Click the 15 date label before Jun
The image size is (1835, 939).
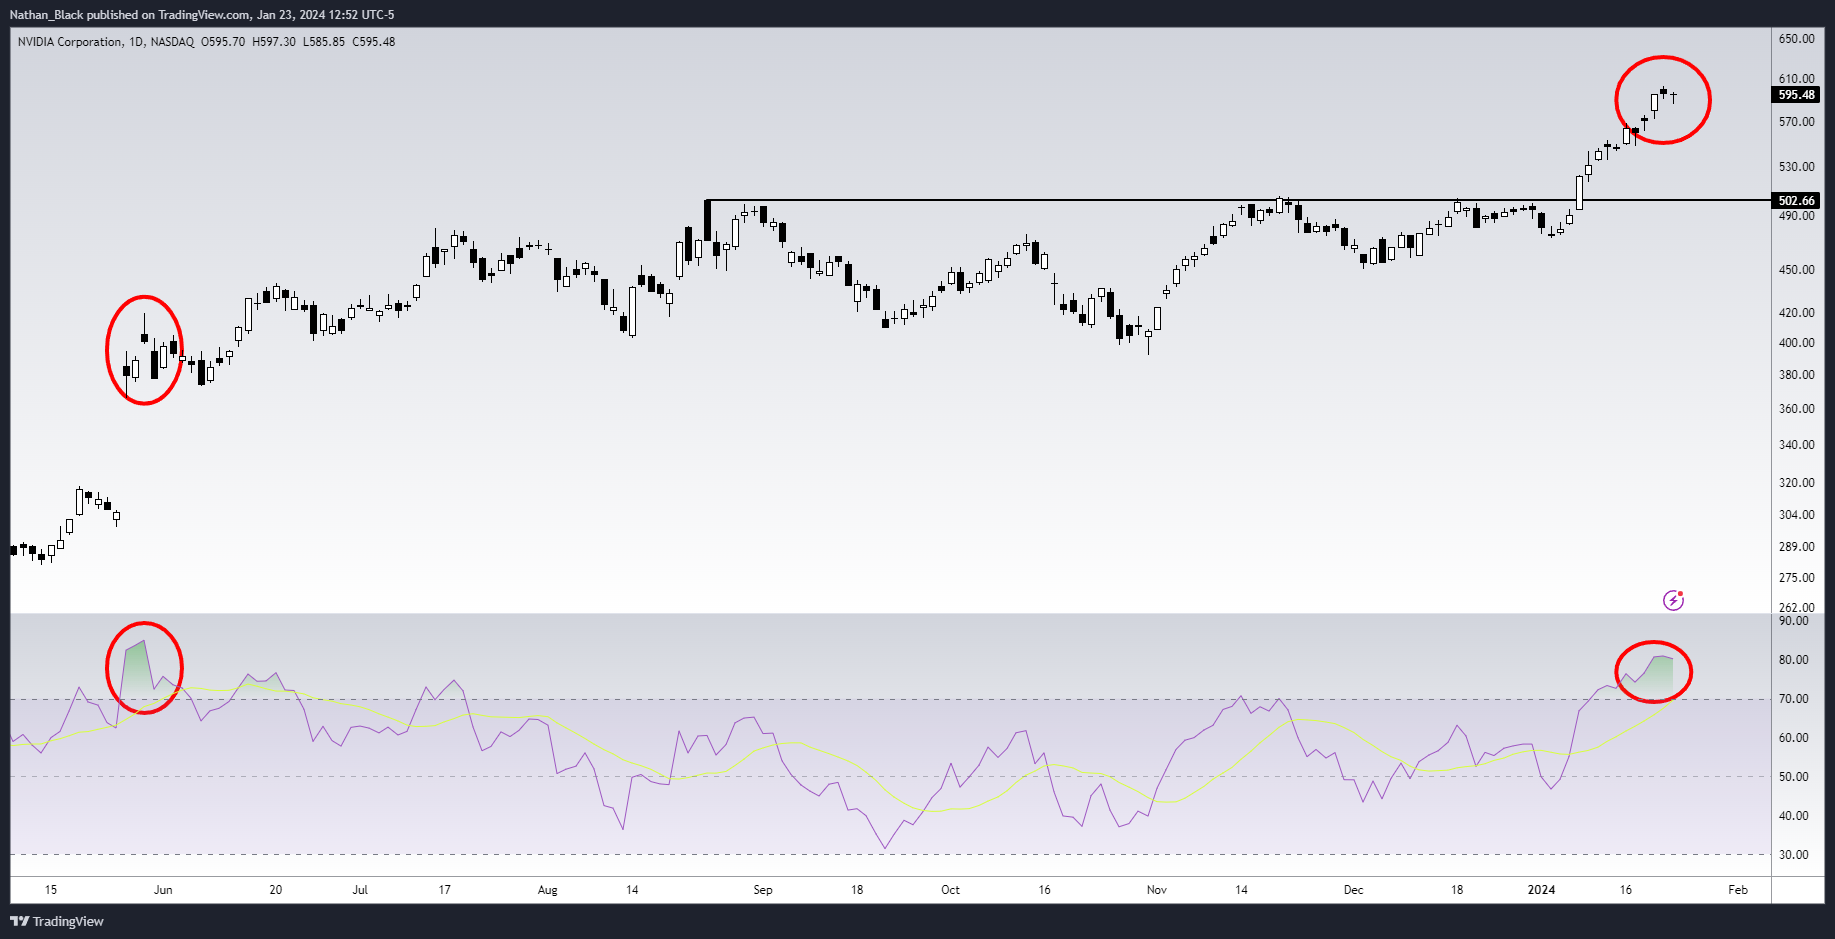[x=51, y=890]
